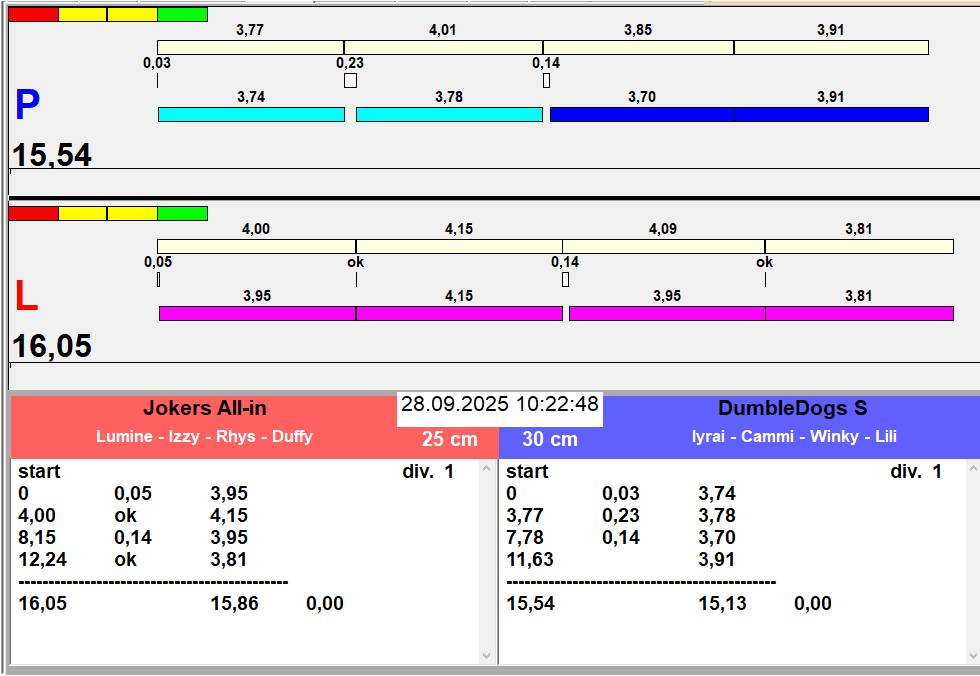The width and height of the screenshot is (980, 676).
Task: Select the cream 3,77 bar in lane P
Action: point(251,47)
